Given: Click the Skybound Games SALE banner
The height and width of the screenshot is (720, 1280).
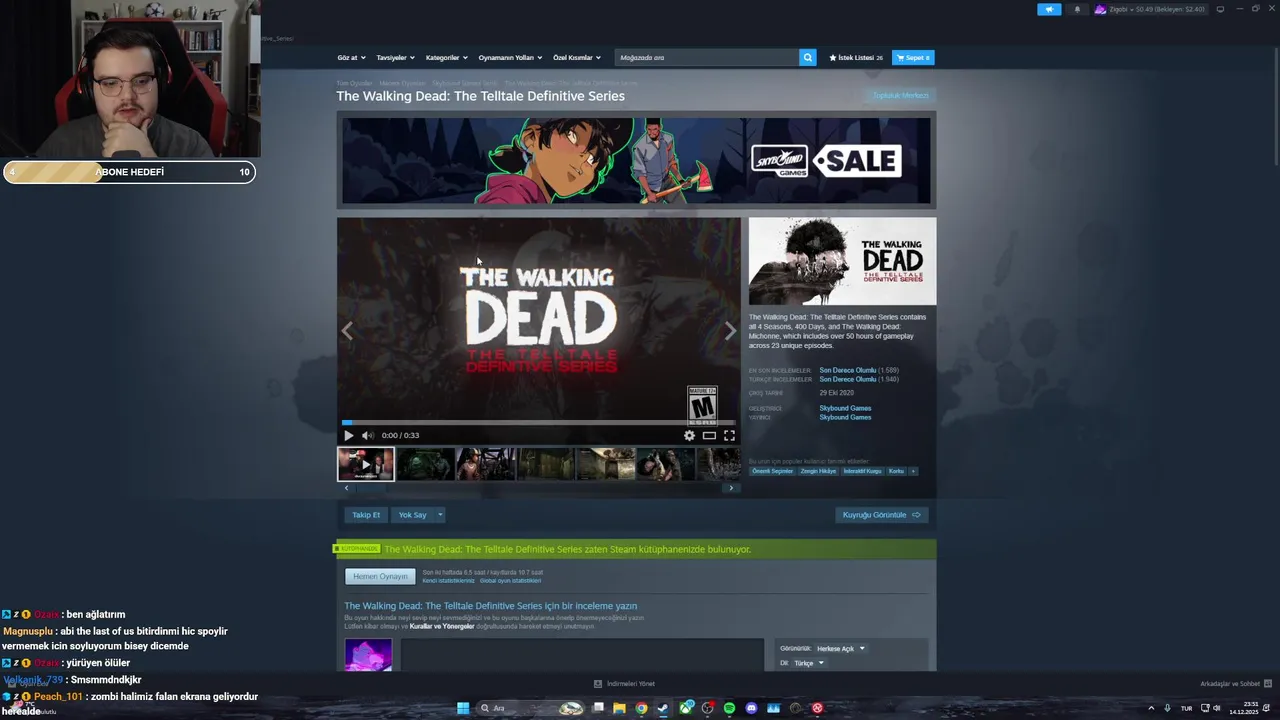Looking at the screenshot, I should 636,160.
